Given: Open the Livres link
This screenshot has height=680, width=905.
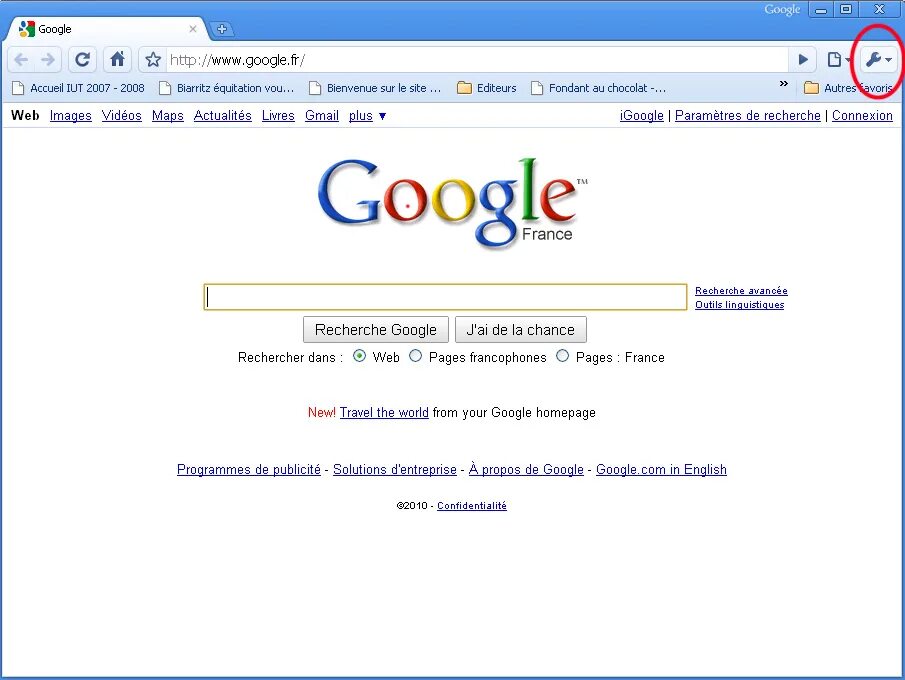Looking at the screenshot, I should tap(278, 115).
